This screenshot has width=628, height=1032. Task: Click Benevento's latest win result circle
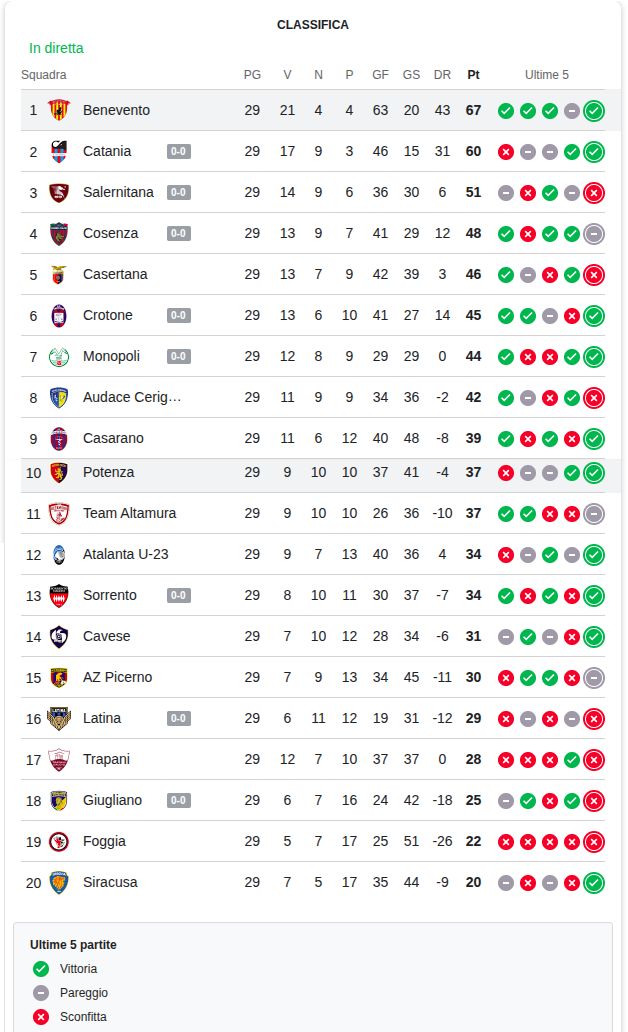[x=594, y=110]
